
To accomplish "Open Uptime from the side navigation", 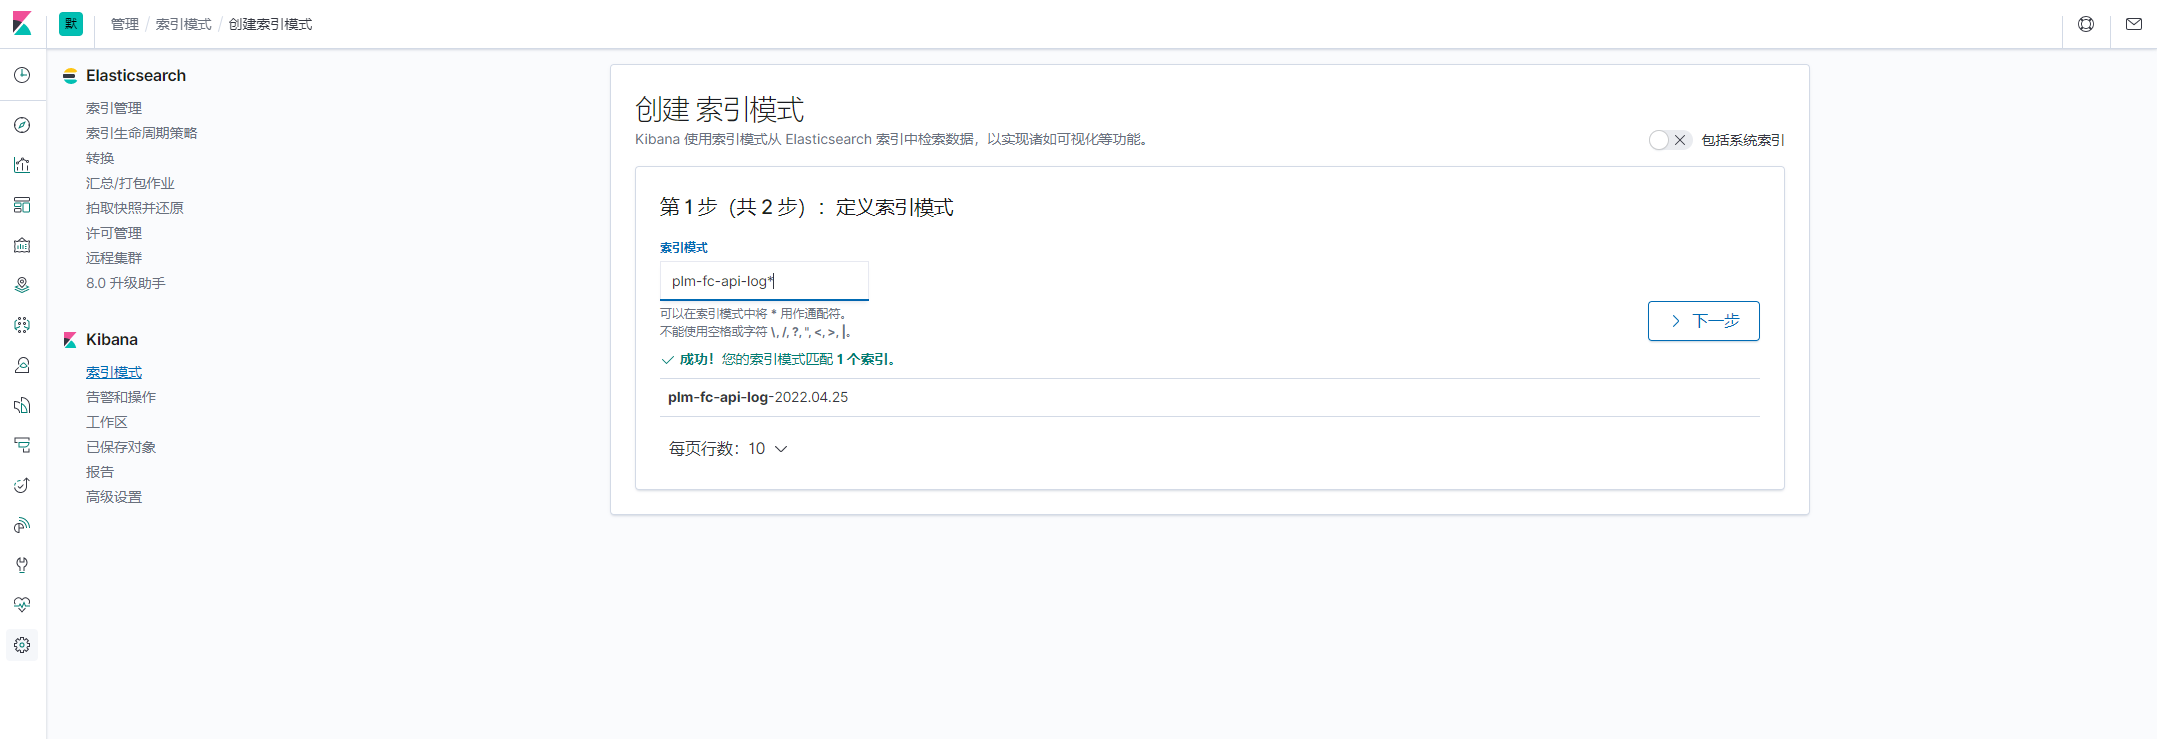I will click(x=22, y=485).
